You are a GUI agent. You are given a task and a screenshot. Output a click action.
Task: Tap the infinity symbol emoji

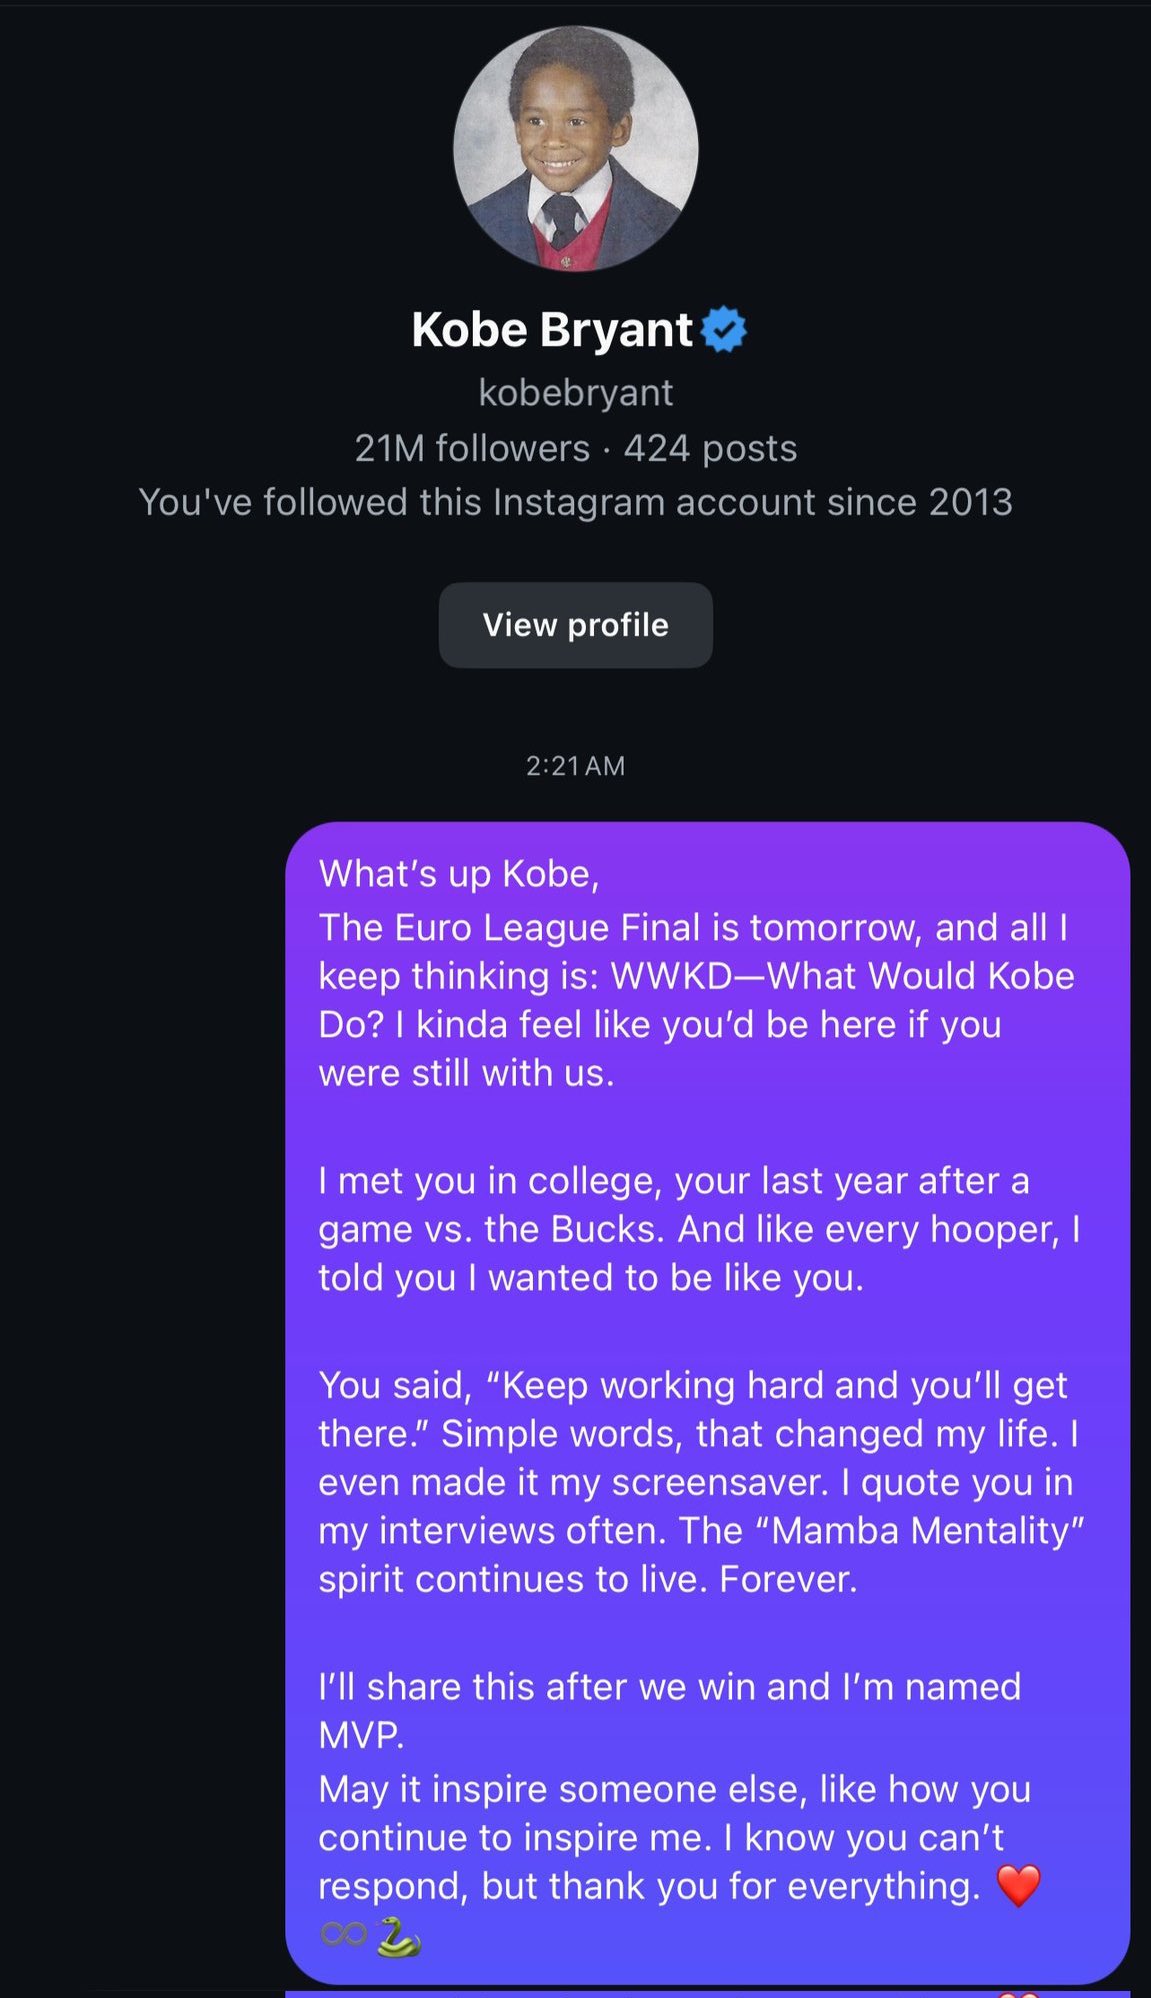pyautogui.click(x=343, y=1935)
